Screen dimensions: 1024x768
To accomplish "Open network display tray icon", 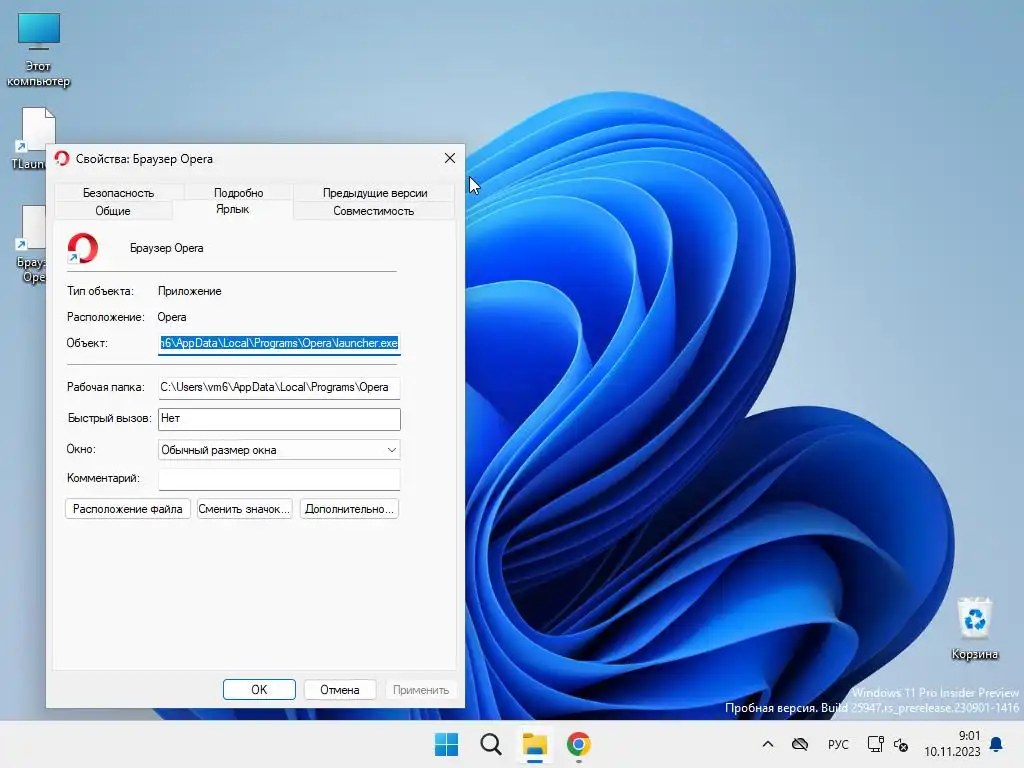I will [875, 744].
